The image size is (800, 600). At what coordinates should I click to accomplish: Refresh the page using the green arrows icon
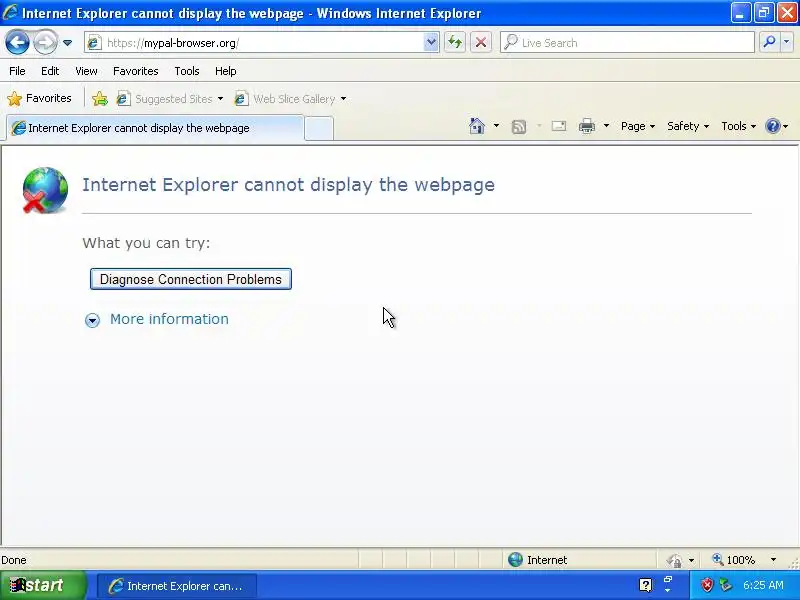pyautogui.click(x=455, y=43)
